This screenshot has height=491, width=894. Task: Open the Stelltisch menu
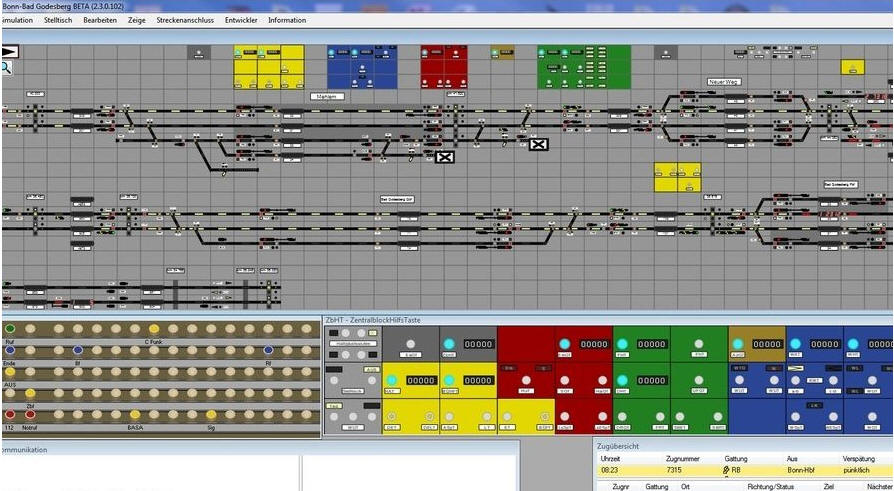(x=58, y=20)
